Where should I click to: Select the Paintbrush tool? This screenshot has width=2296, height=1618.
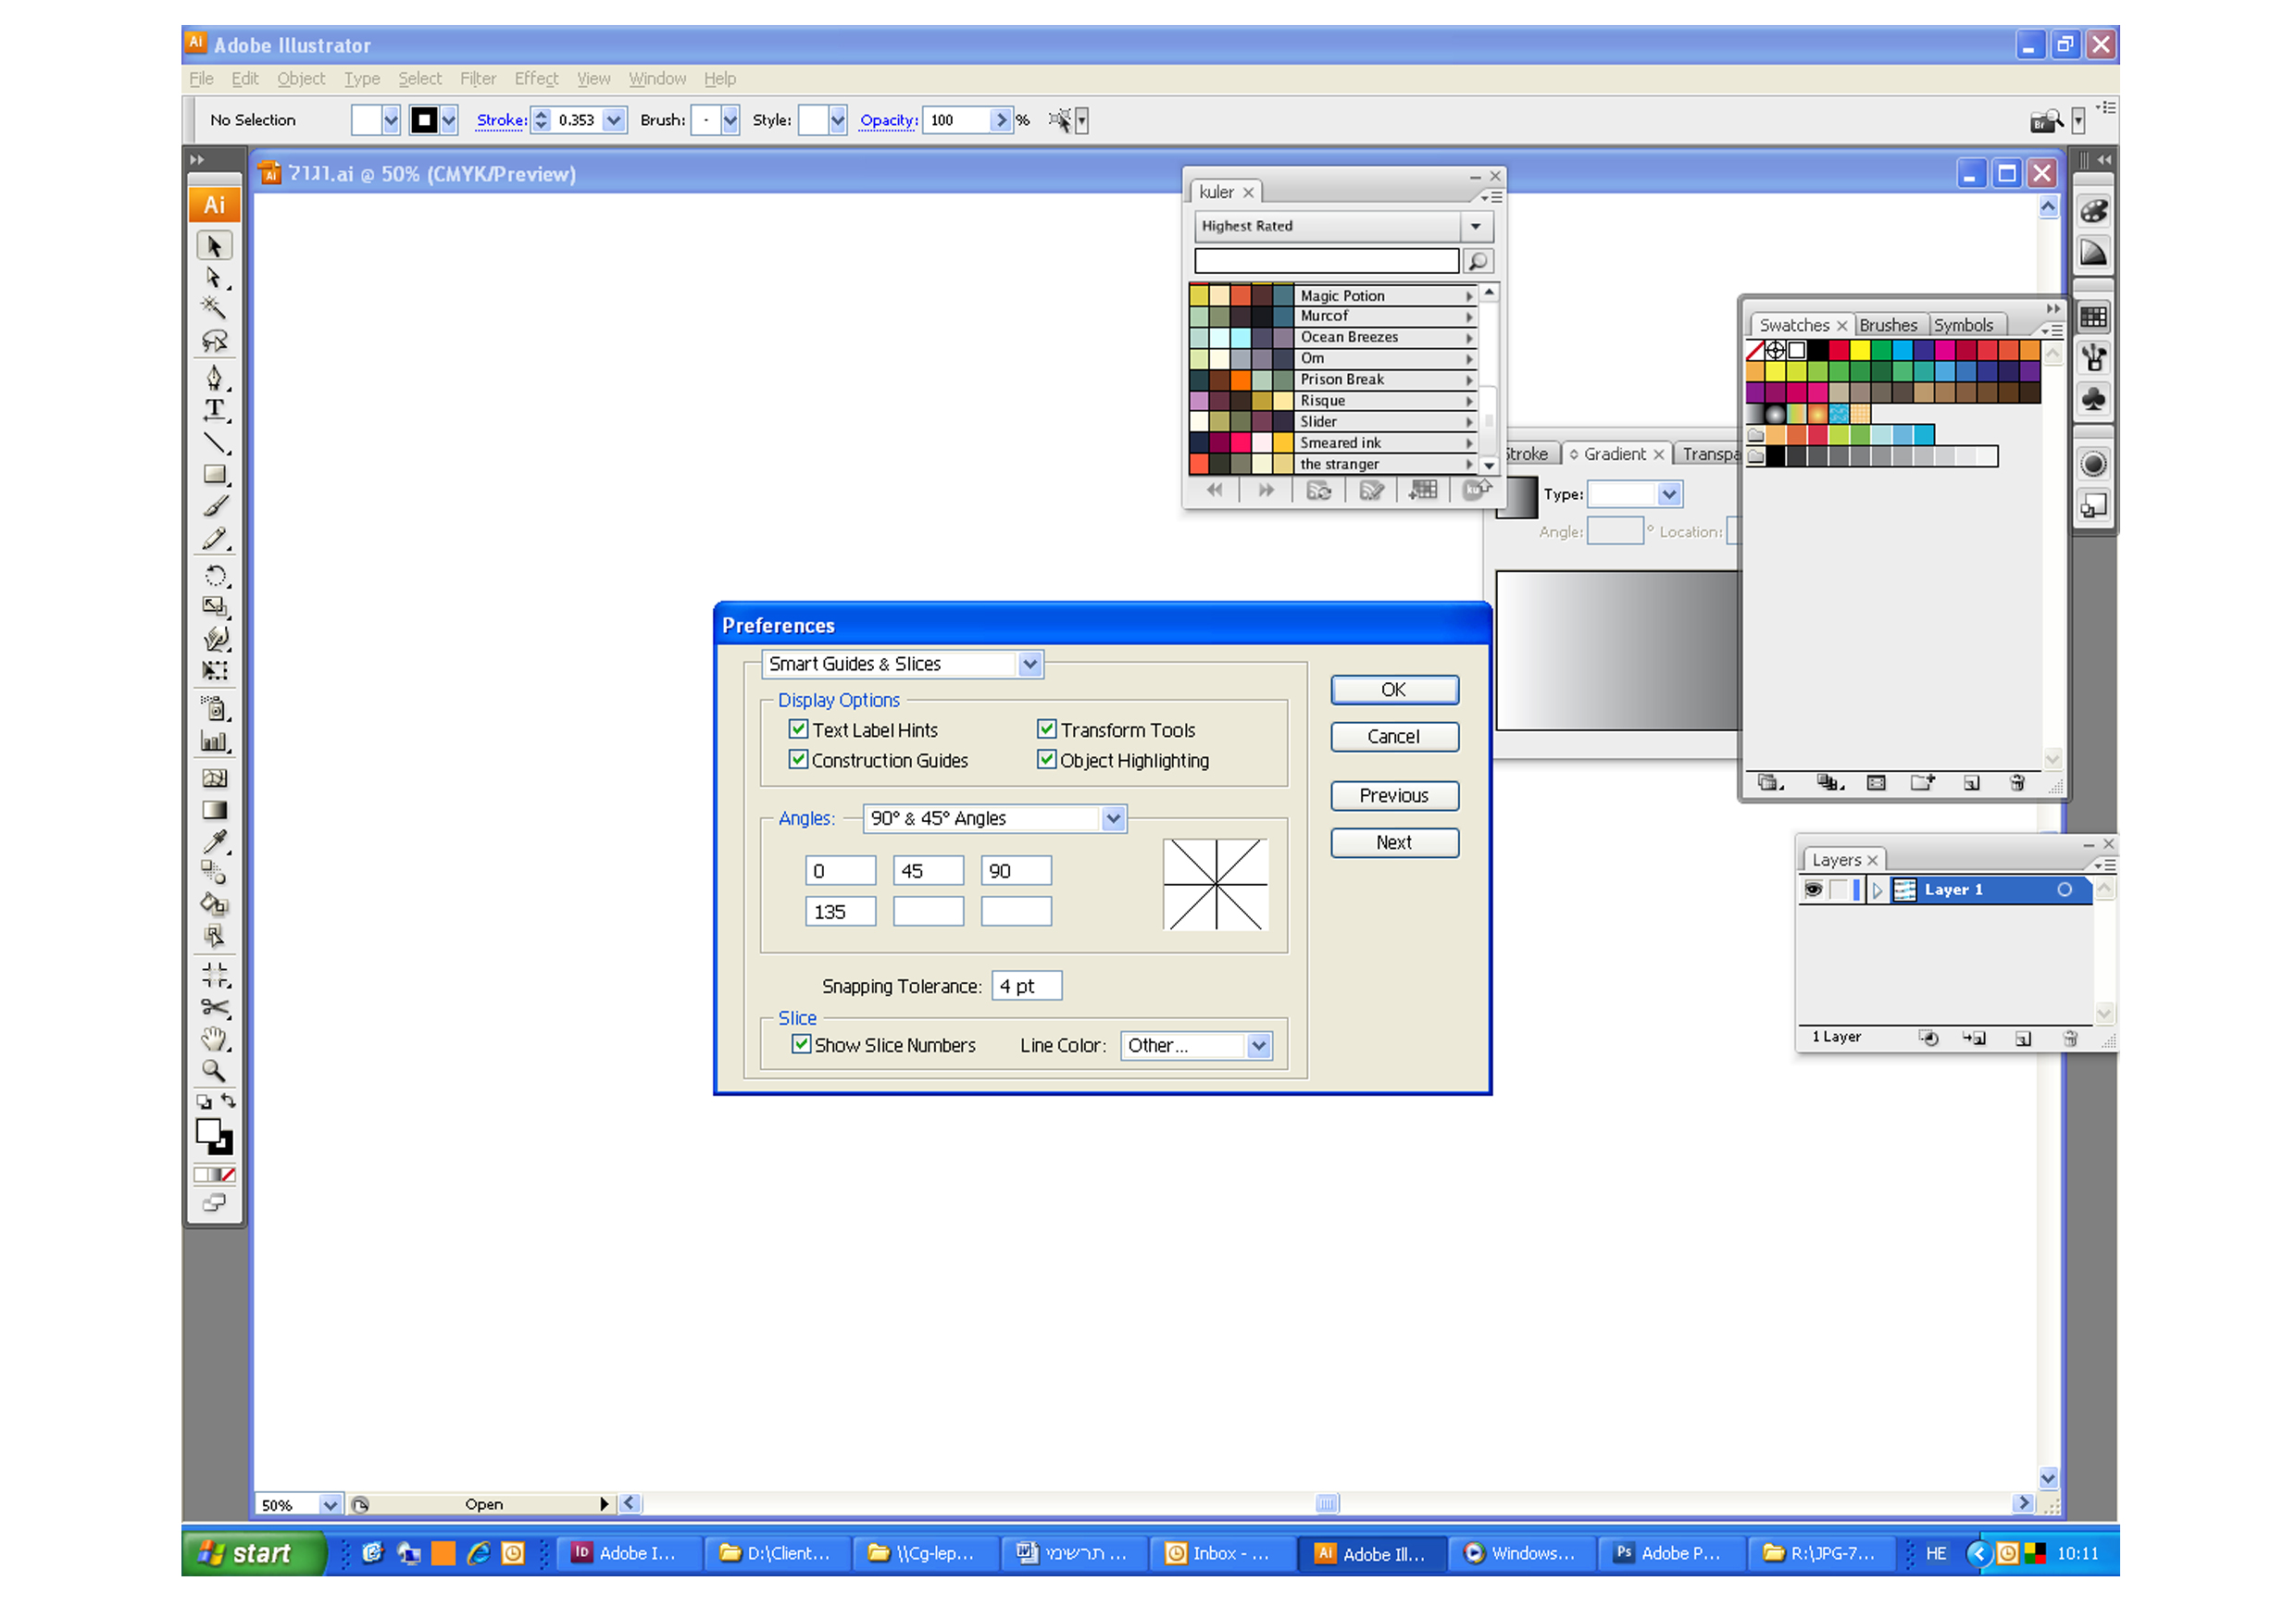[214, 507]
